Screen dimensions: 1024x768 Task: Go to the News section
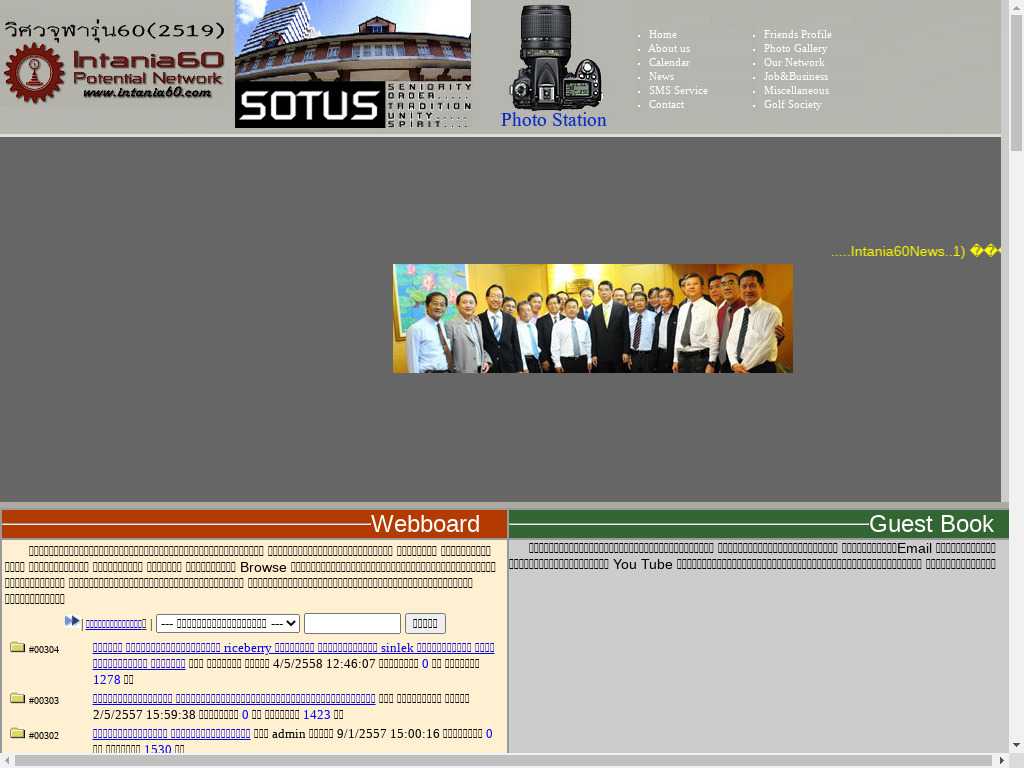[661, 76]
